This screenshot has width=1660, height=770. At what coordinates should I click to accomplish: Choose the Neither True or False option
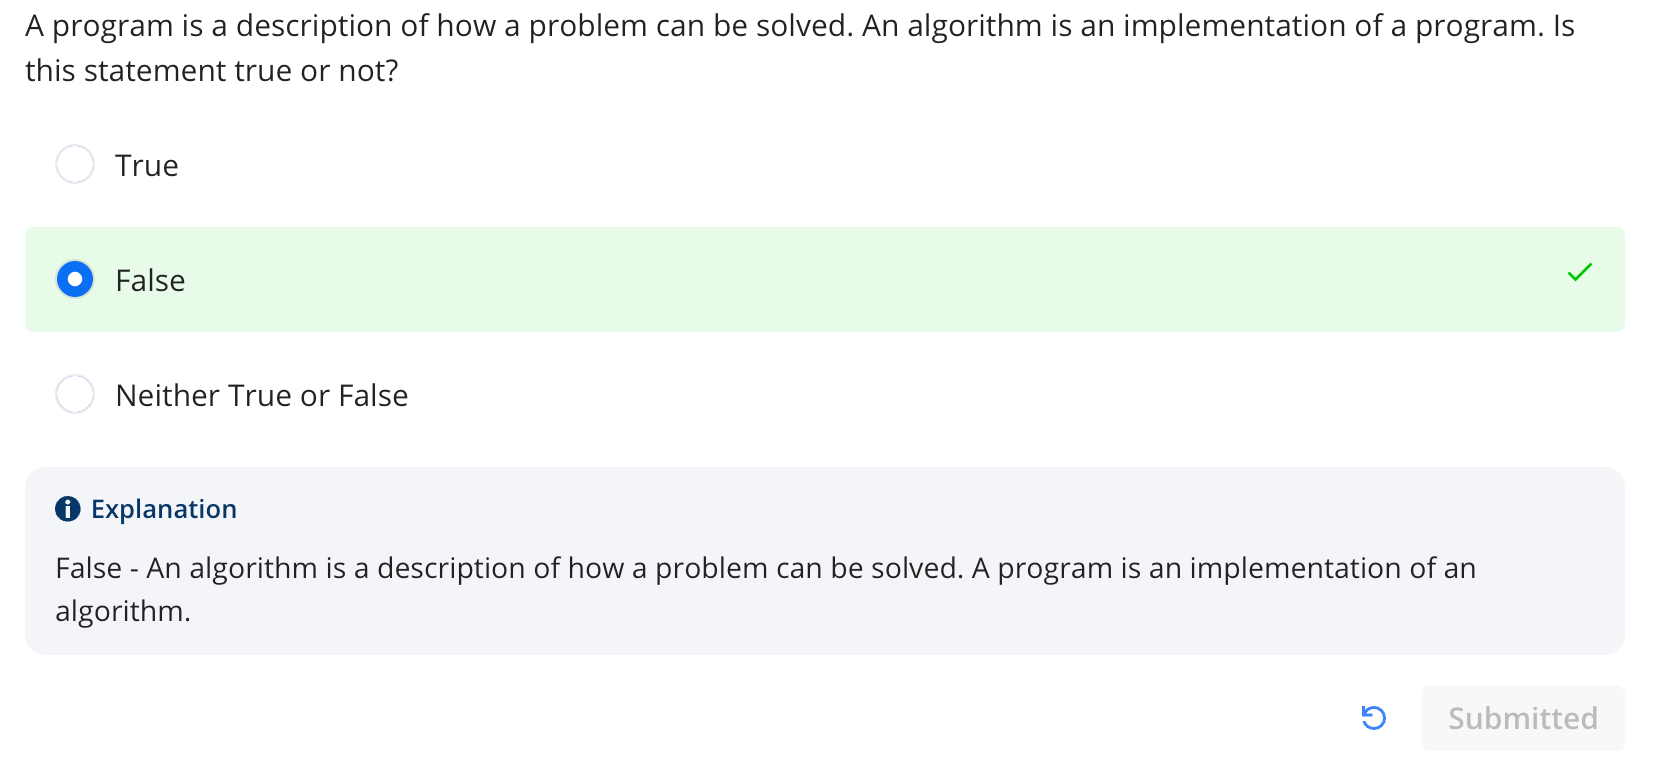75,394
